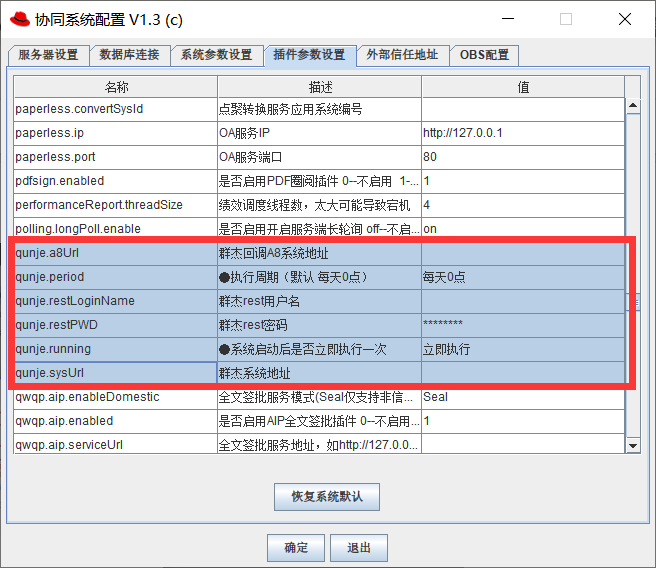Click the qwqp.aip.serviceUrl value field
The image size is (656, 568).
tap(523, 444)
